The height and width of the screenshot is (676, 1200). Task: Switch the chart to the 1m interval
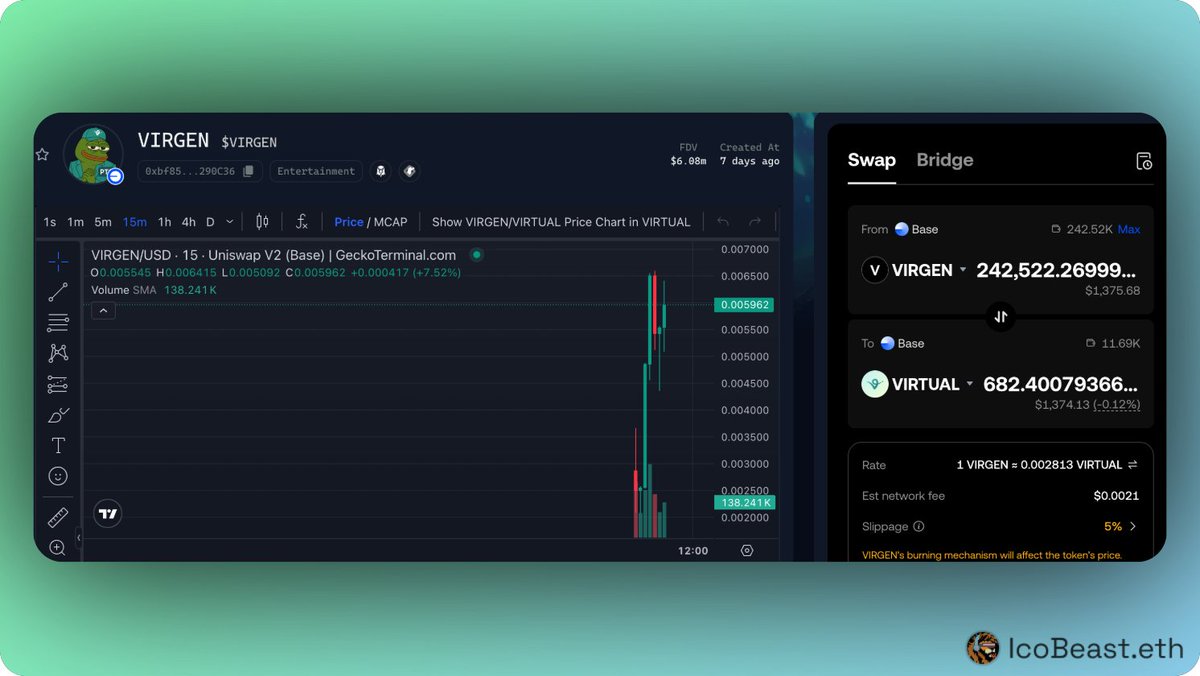(x=75, y=222)
